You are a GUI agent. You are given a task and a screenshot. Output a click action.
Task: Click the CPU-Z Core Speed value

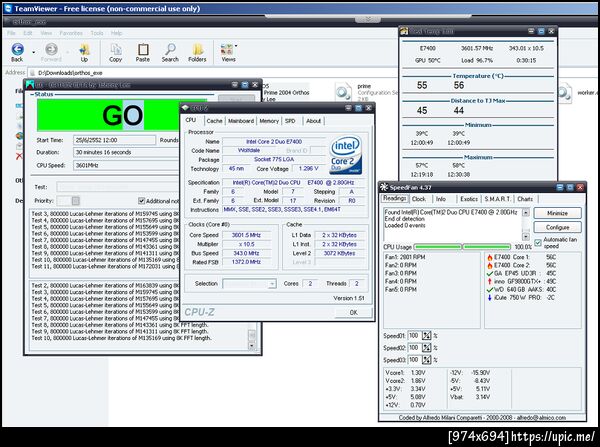(x=246, y=235)
